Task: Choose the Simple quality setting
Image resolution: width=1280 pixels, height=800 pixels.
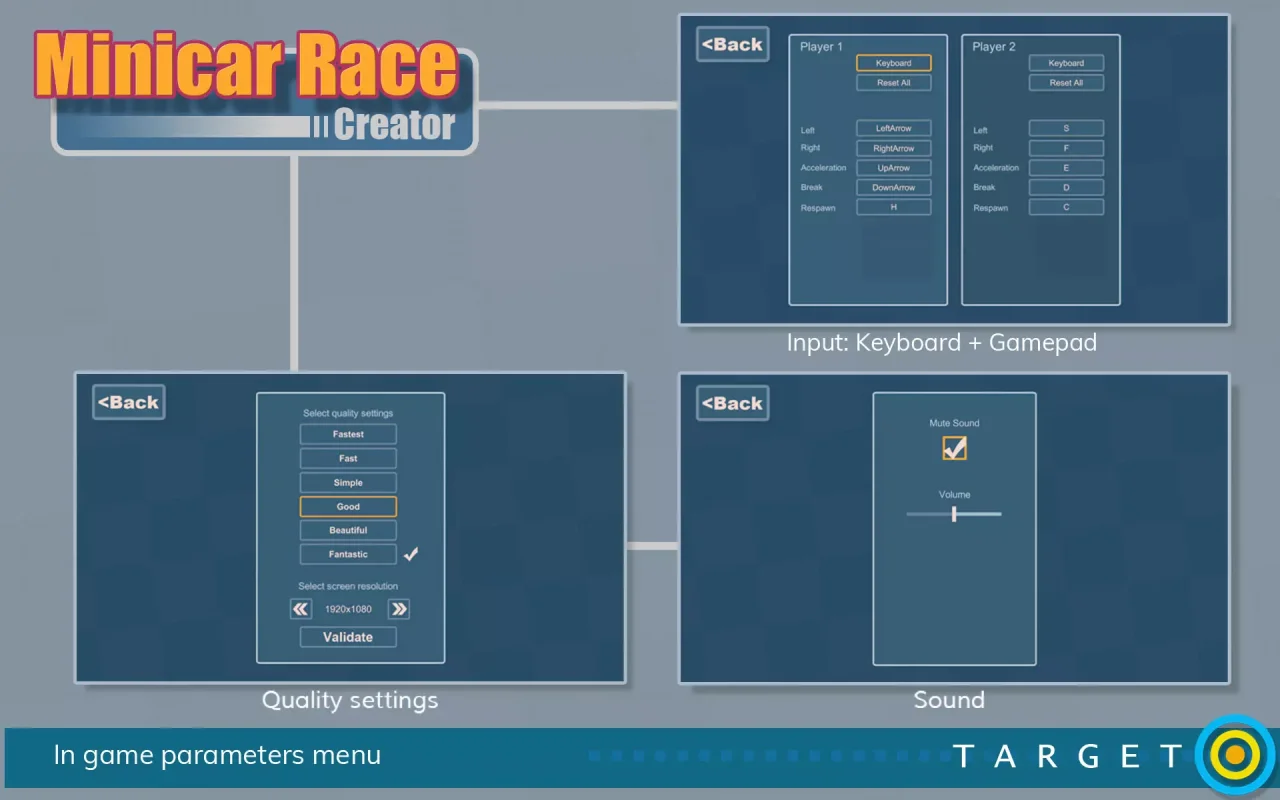Action: point(348,482)
